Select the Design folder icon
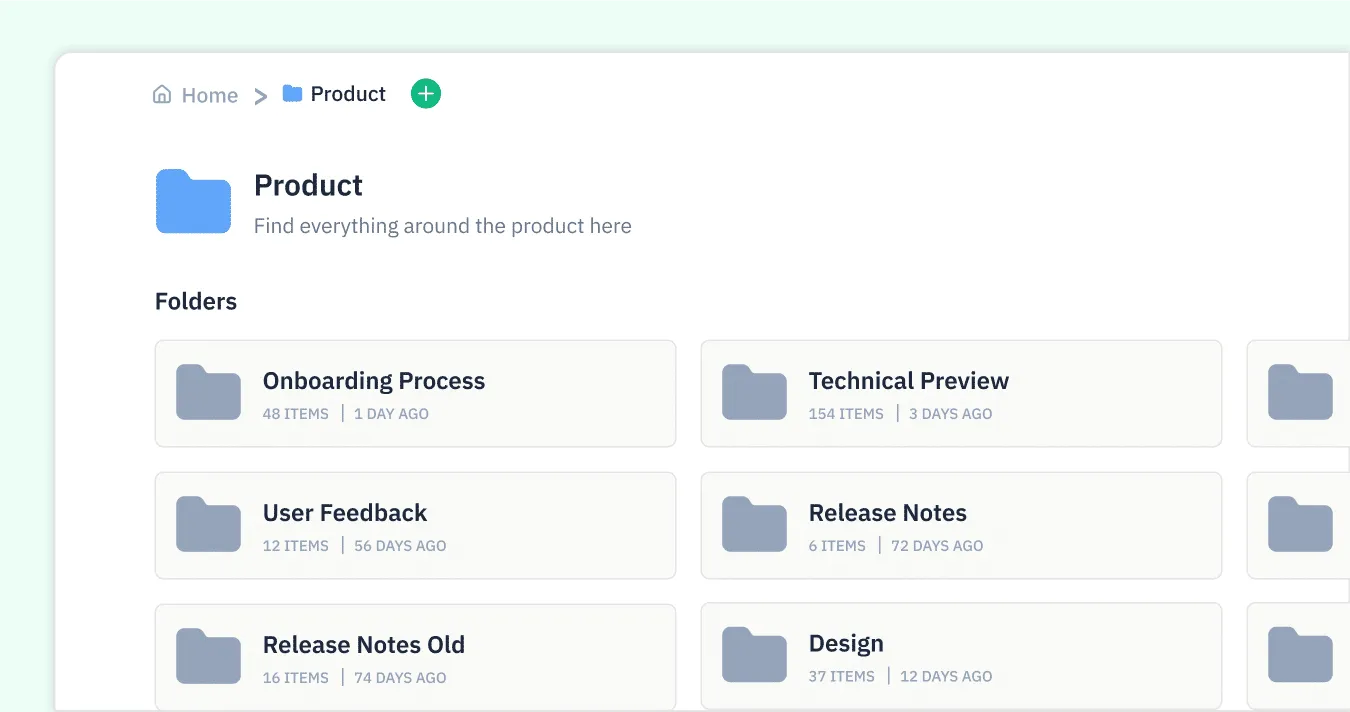Viewport: 1350px width, 712px height. coord(754,656)
